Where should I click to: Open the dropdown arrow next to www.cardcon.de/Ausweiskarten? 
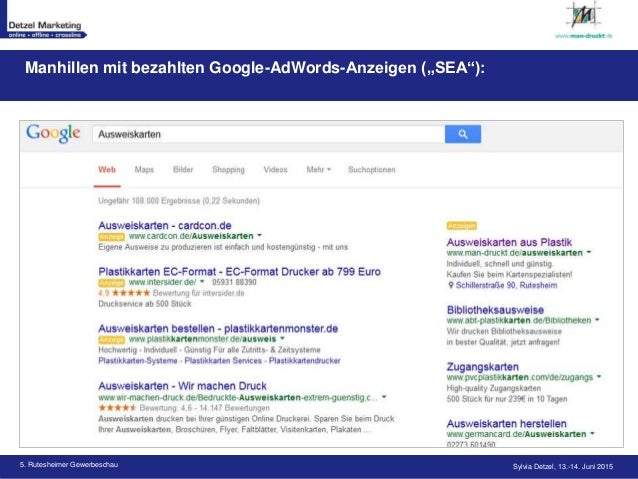click(260, 236)
